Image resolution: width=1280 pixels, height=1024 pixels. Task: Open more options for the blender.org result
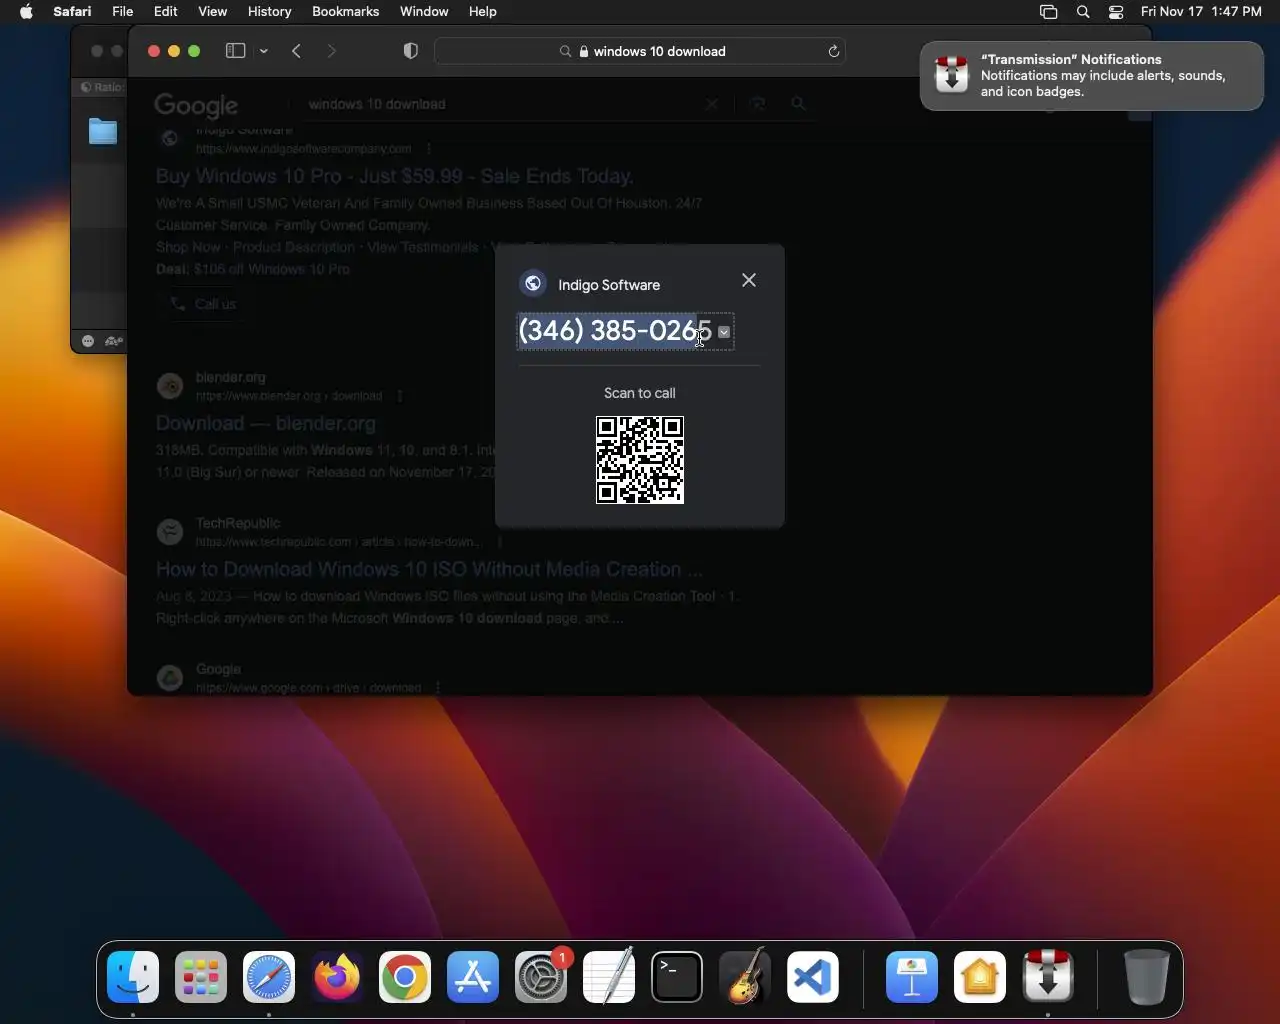tap(400, 396)
